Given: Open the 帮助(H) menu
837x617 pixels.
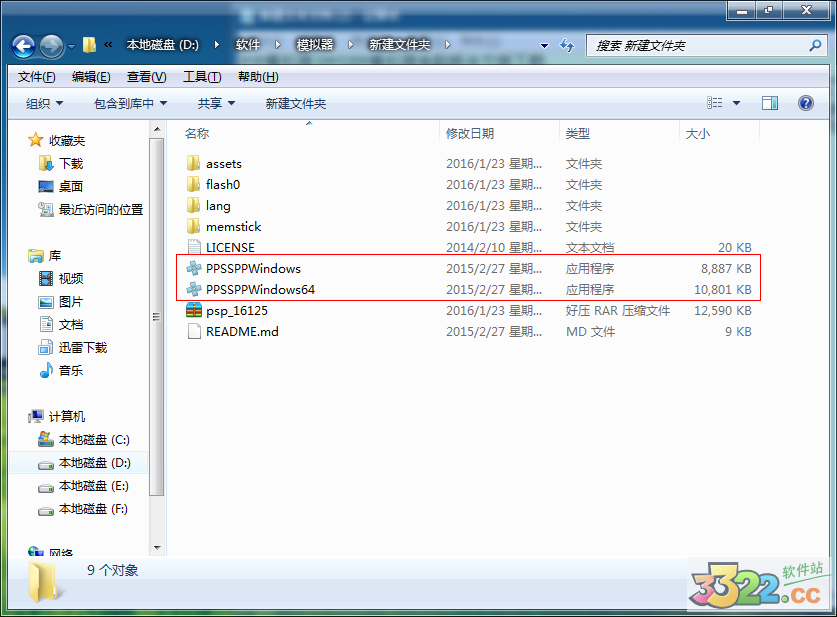Looking at the screenshot, I should coord(258,77).
